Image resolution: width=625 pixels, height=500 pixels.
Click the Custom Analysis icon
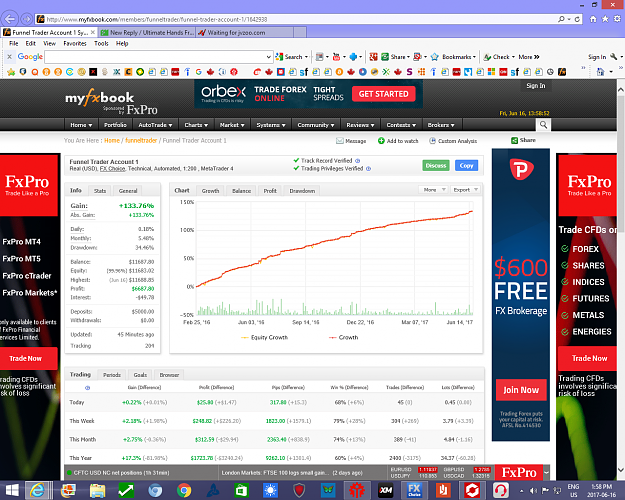coord(432,141)
